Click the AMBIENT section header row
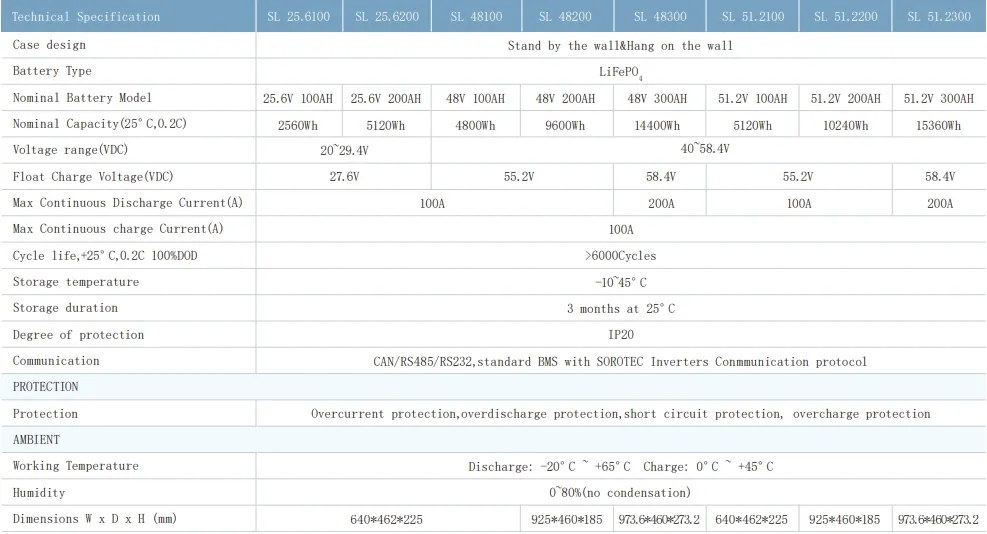Viewport: 987px width, 534px height. click(37, 440)
